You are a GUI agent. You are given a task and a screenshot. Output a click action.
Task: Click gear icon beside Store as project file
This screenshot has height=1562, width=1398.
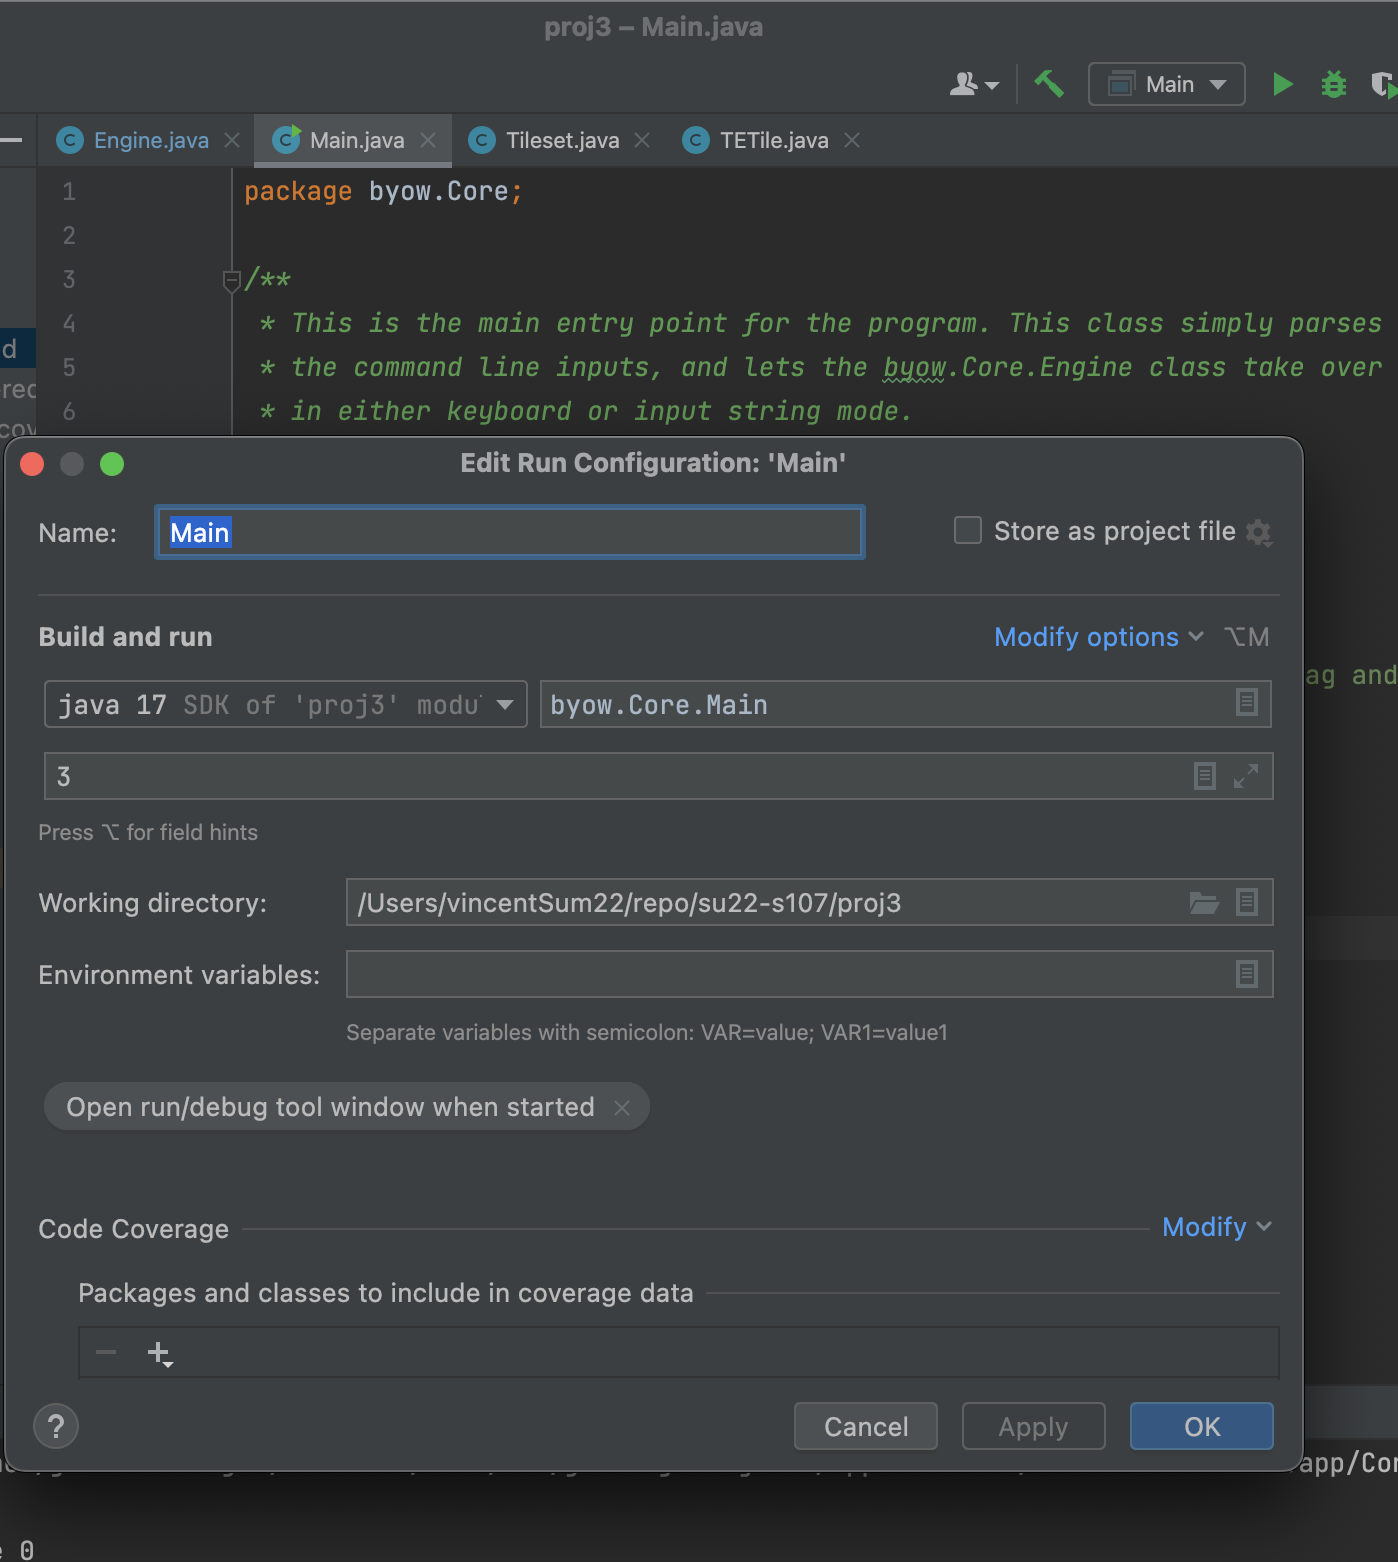click(x=1258, y=532)
